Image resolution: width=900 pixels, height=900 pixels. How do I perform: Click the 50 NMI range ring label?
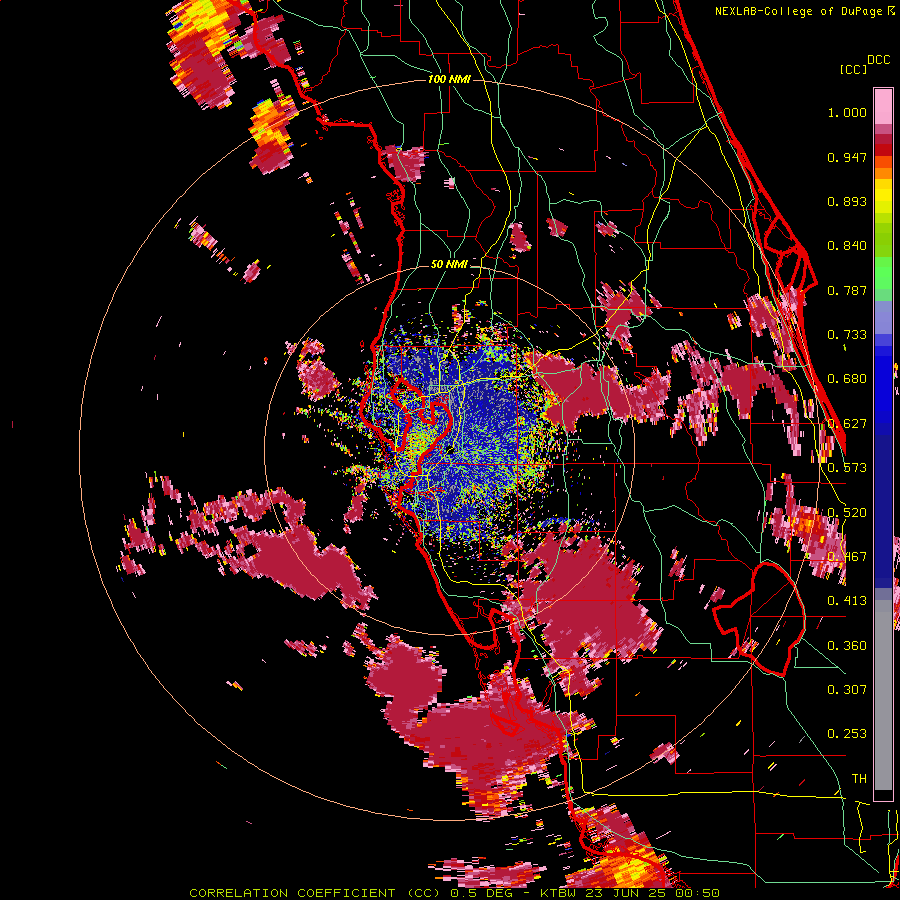click(449, 264)
